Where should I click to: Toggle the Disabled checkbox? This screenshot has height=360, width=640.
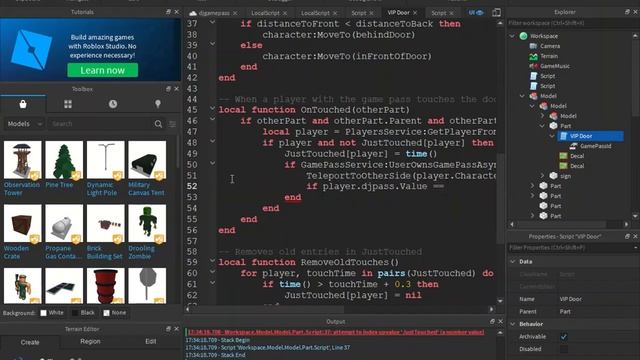(x=564, y=349)
